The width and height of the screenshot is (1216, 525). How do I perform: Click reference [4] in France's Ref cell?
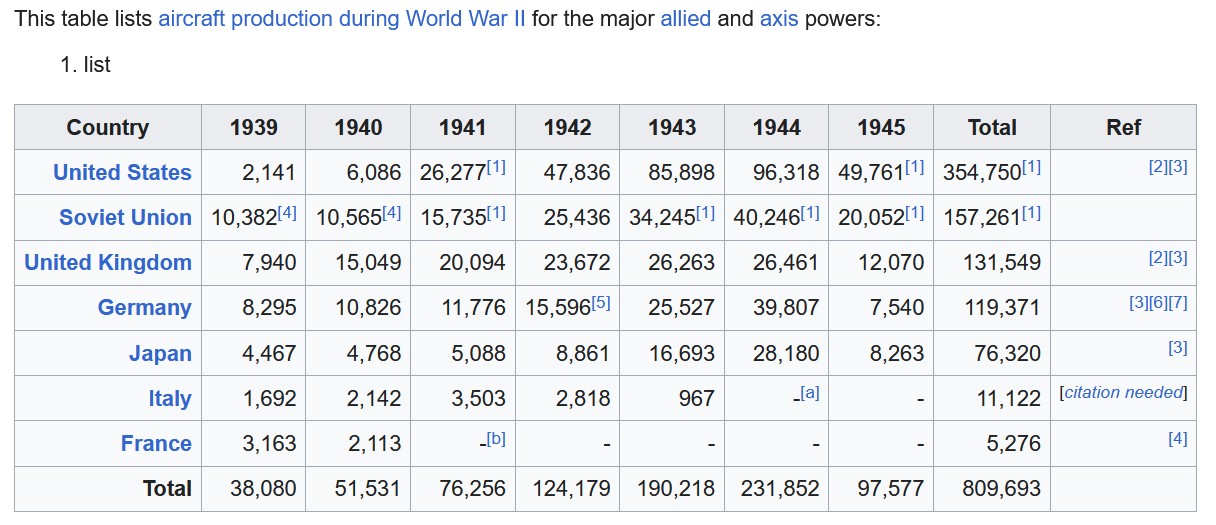pyautogui.click(x=1178, y=437)
